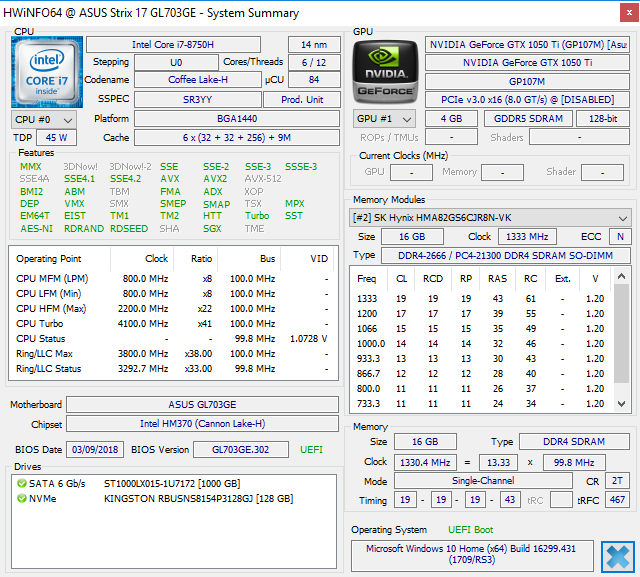Screen dimensions: 640x577
Task: Click the PCIe v3.0 x16 DISABLED field
Action: [x=527, y=100]
